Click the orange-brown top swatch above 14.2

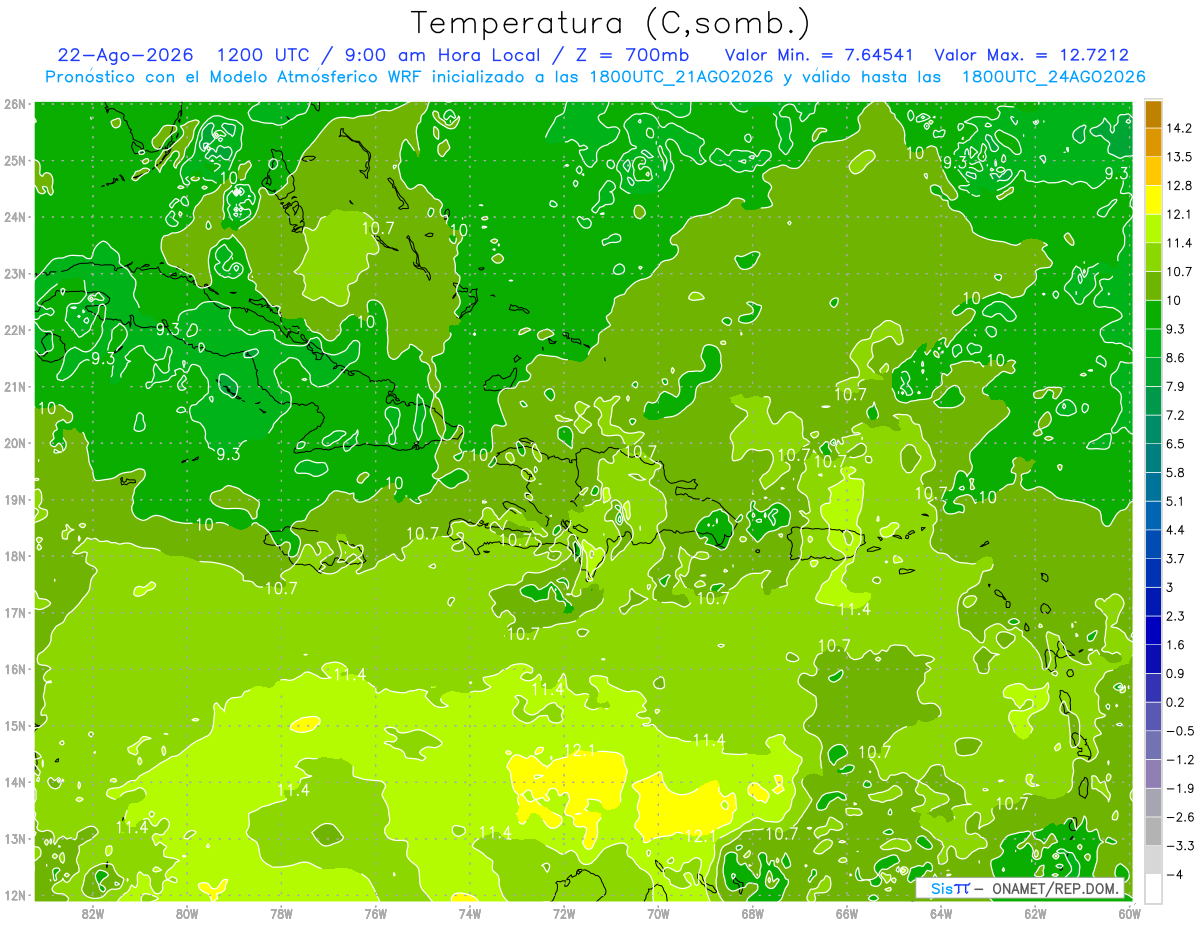1153,114
